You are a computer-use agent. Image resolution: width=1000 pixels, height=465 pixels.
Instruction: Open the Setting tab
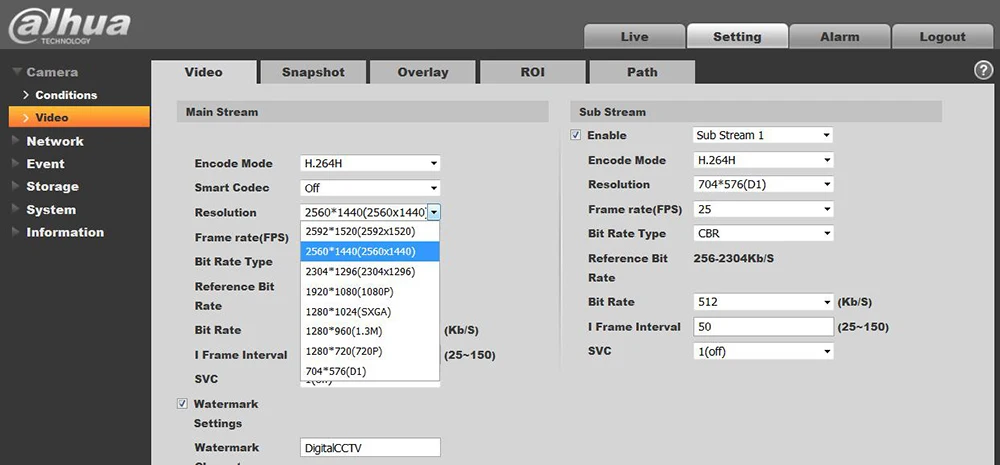tap(737, 37)
